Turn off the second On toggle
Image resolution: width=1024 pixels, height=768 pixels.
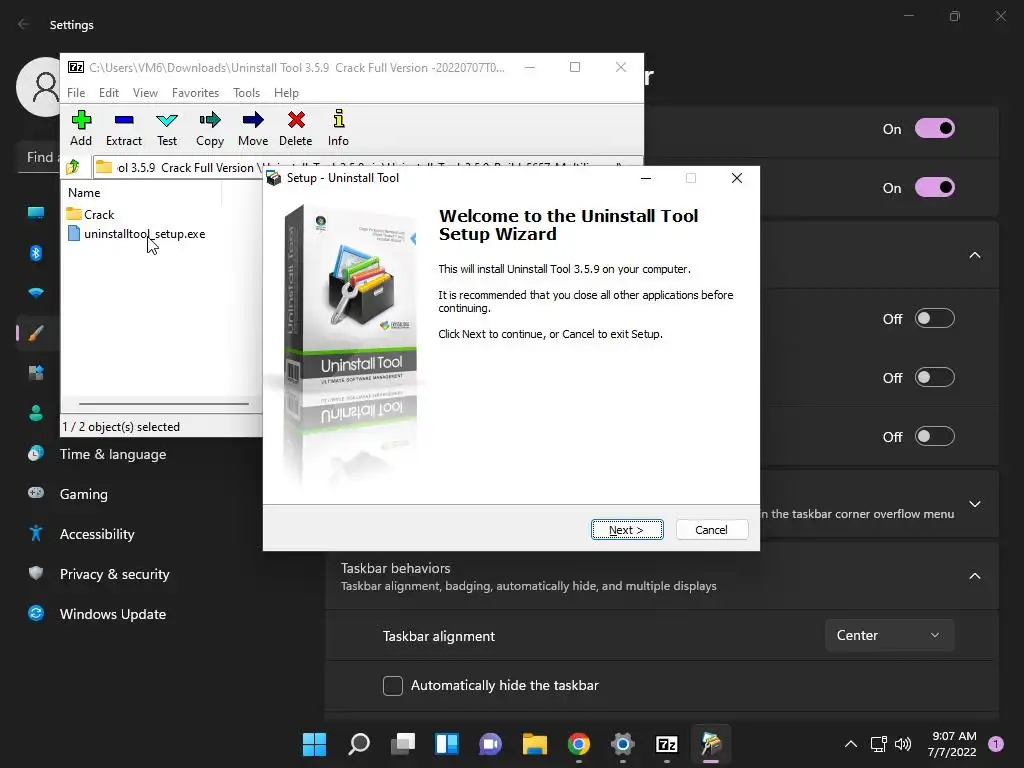pos(935,187)
